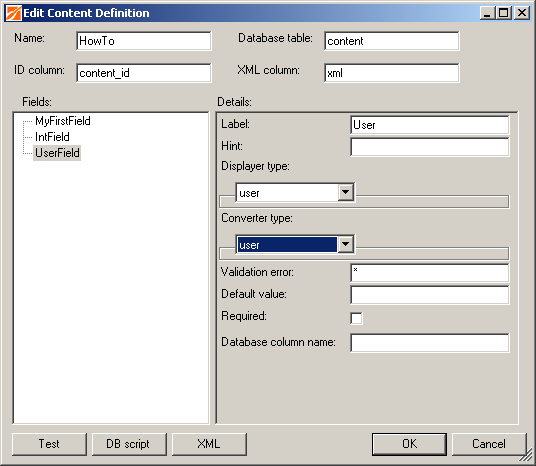Click the DB script button
The image size is (536, 466).
(129, 444)
